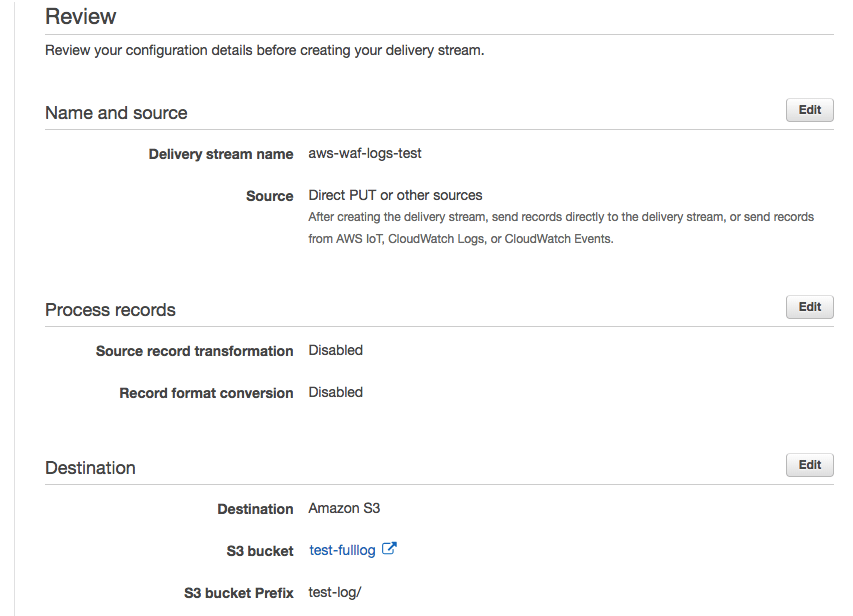The image size is (853, 616).
Task: Select the test-log/ prefix value
Action: point(335,592)
